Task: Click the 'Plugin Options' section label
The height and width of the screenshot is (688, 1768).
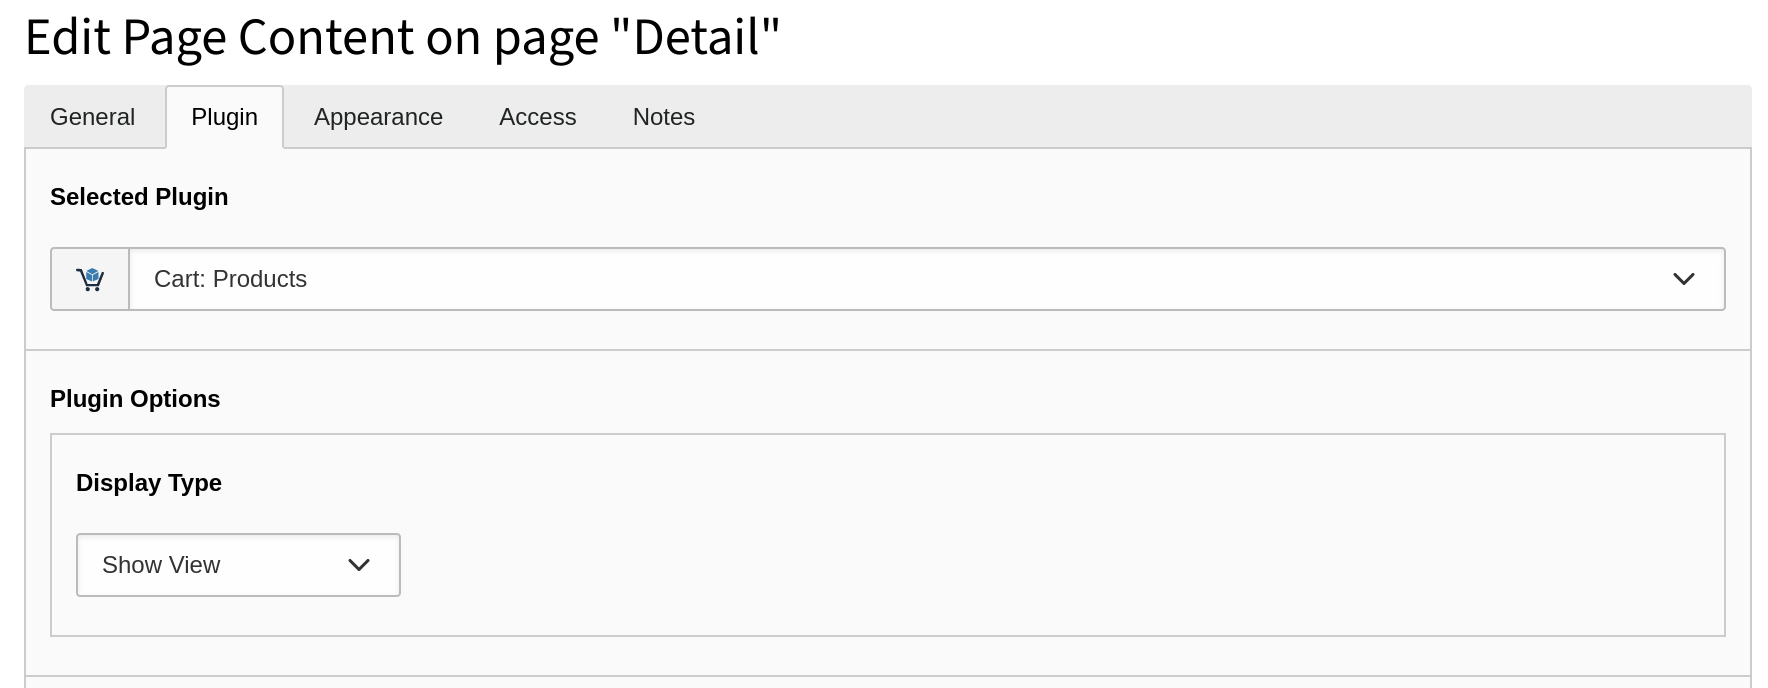Action: [x=135, y=399]
